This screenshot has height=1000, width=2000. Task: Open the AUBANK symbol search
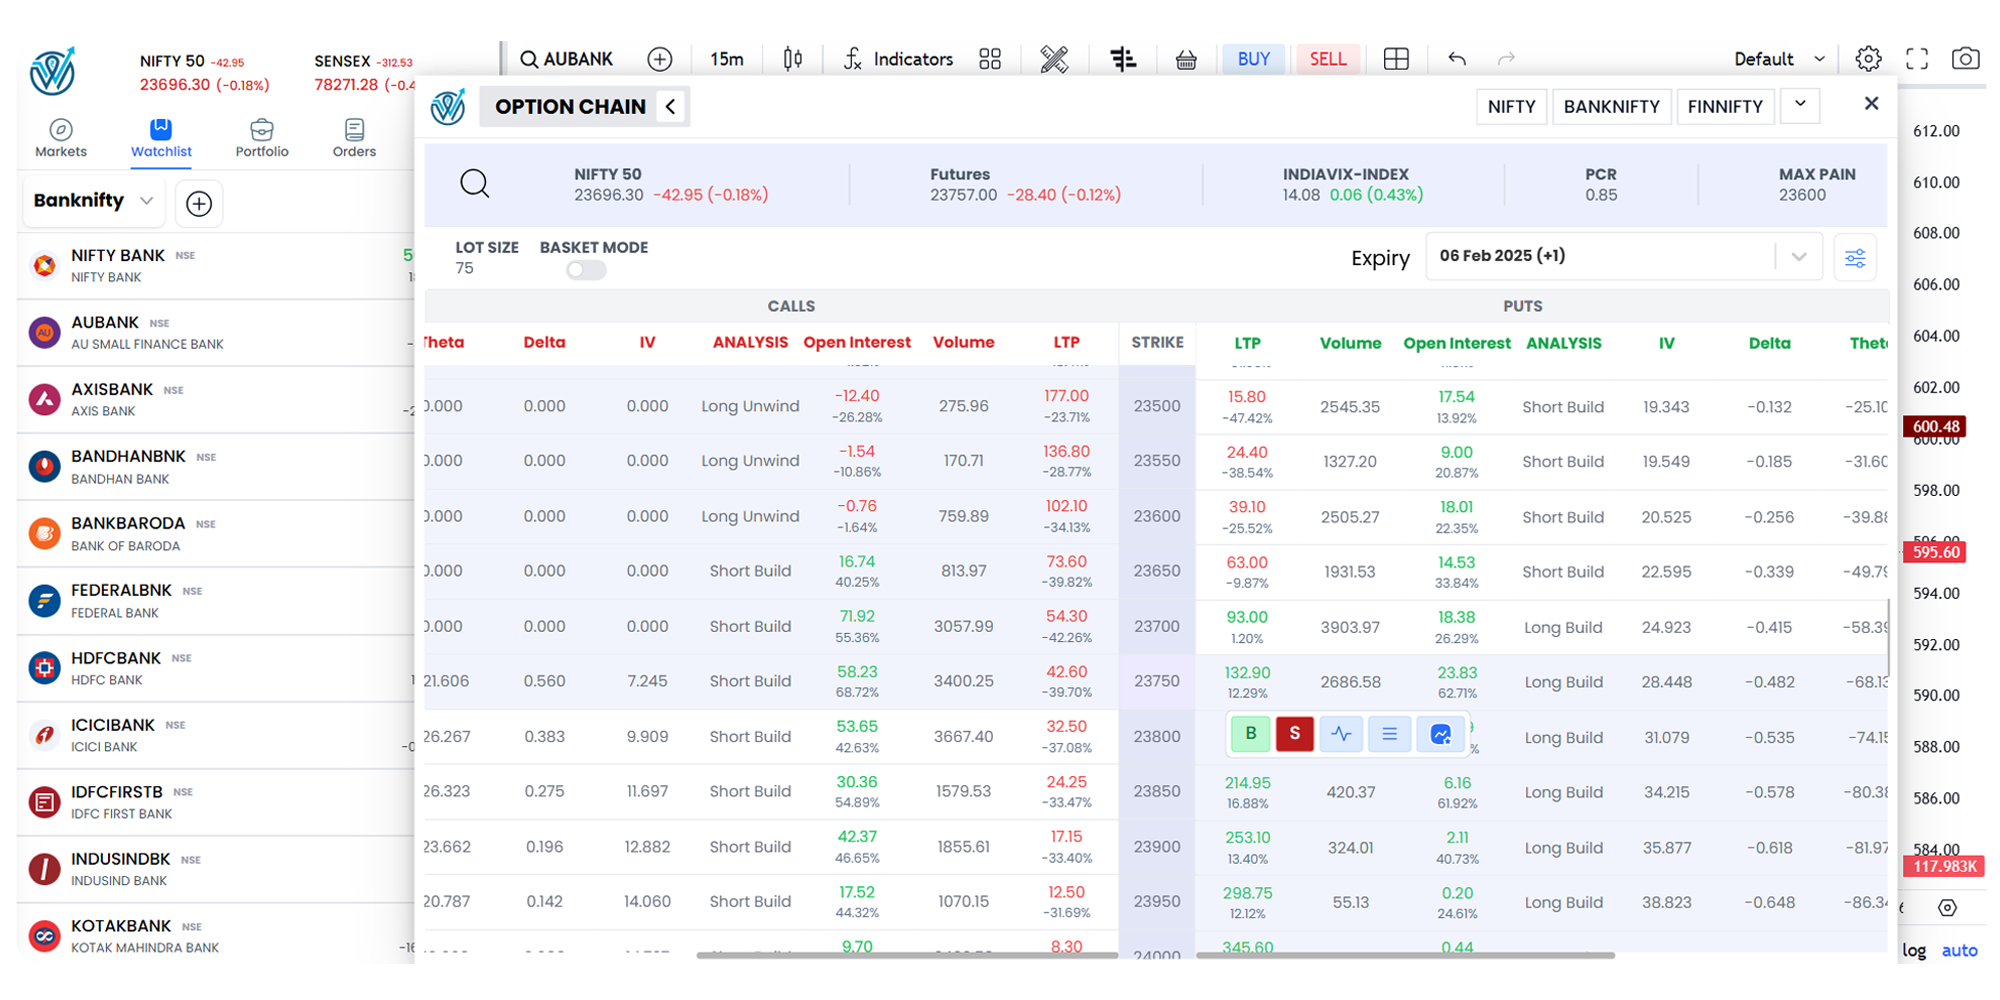[x=567, y=59]
